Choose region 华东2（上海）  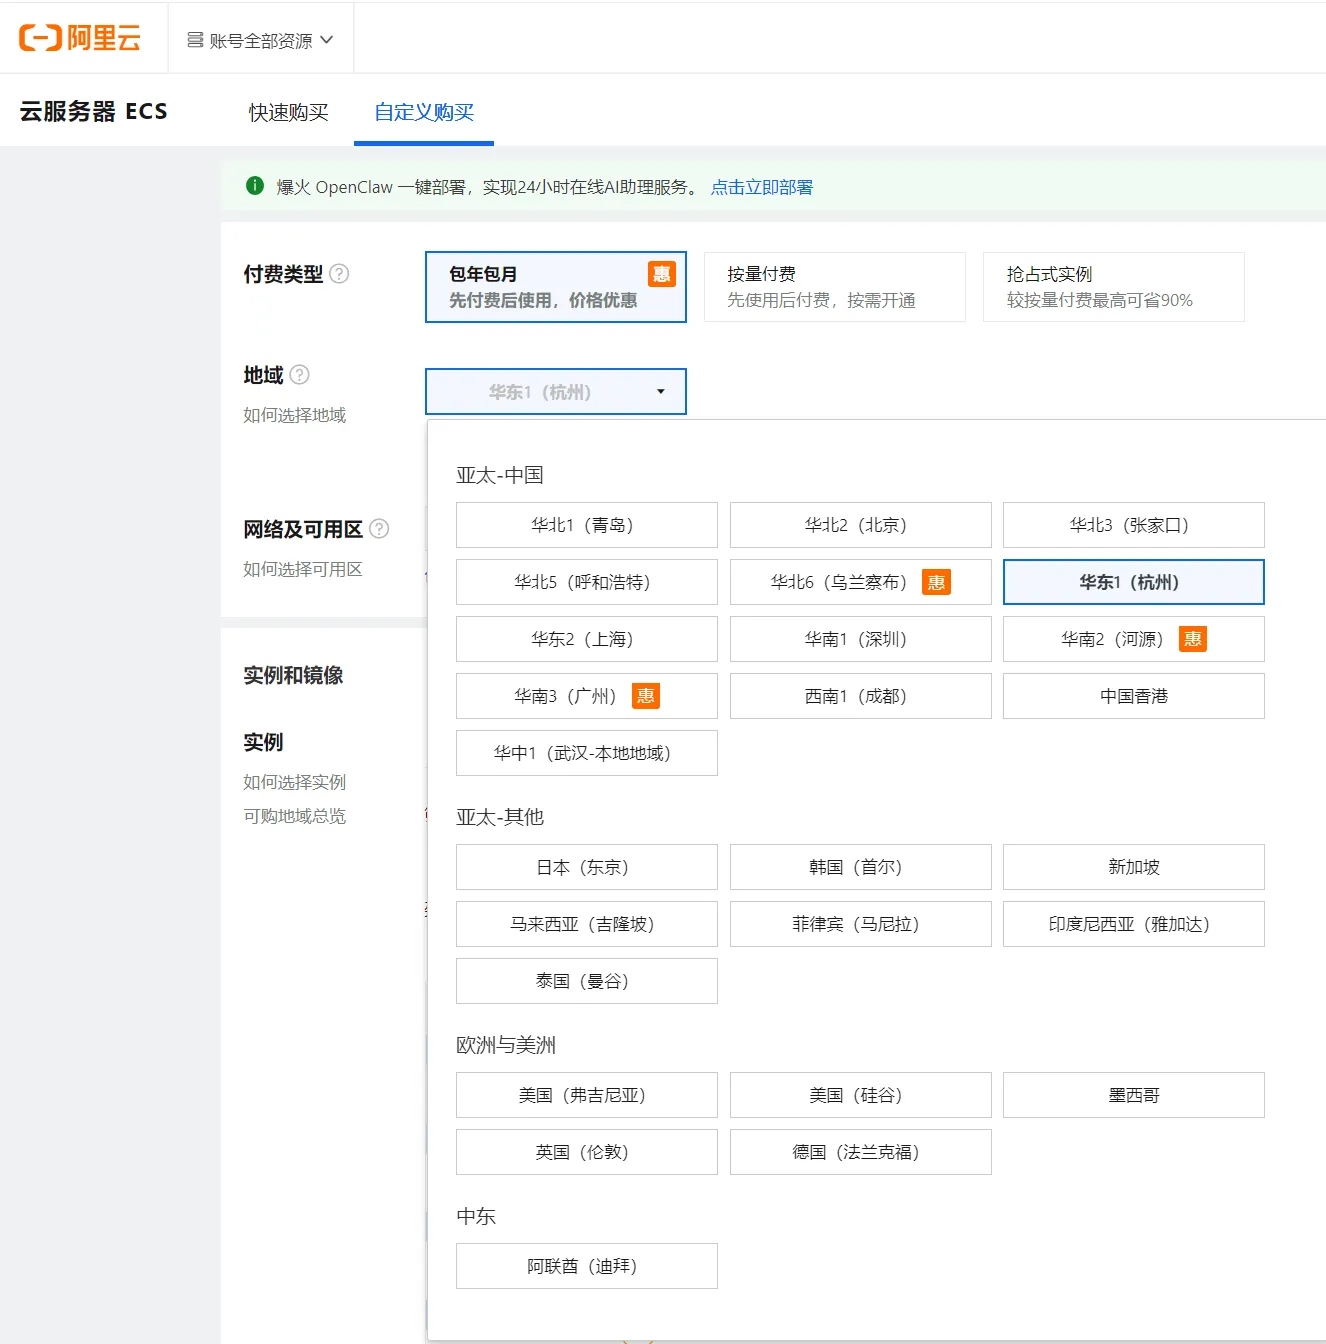[x=587, y=639]
